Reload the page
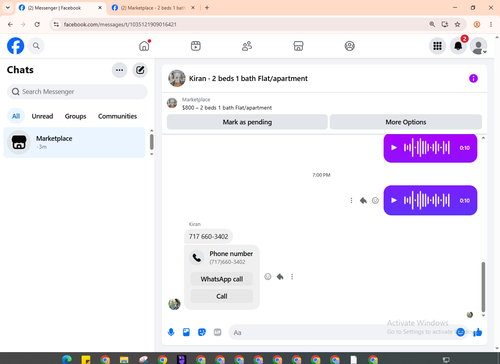This screenshot has width=500, height=364. [x=37, y=24]
